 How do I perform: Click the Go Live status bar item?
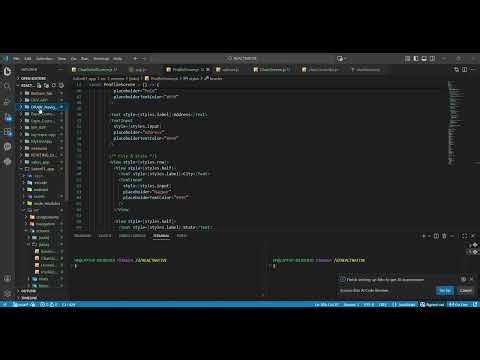click(459, 304)
